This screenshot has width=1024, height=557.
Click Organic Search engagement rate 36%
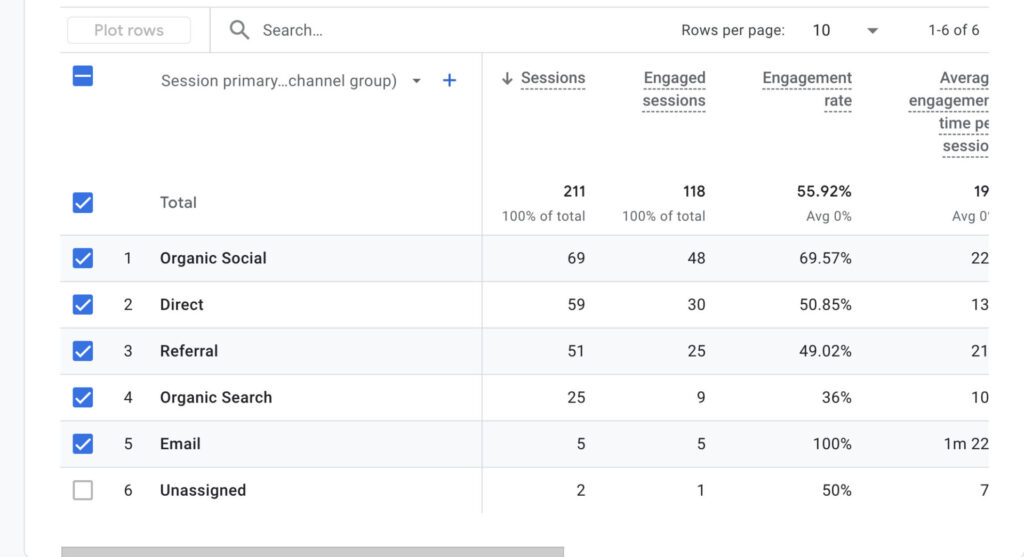click(x=837, y=397)
